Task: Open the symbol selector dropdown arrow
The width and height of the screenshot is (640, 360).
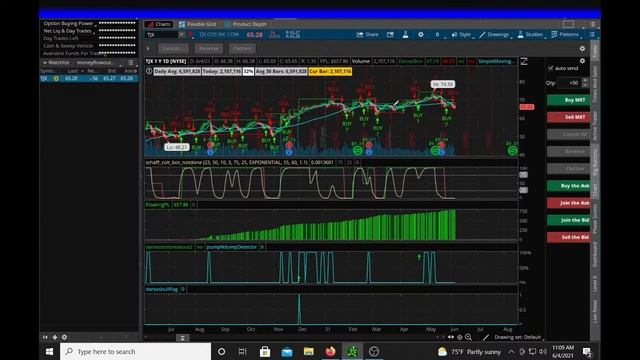Action: 182,35
